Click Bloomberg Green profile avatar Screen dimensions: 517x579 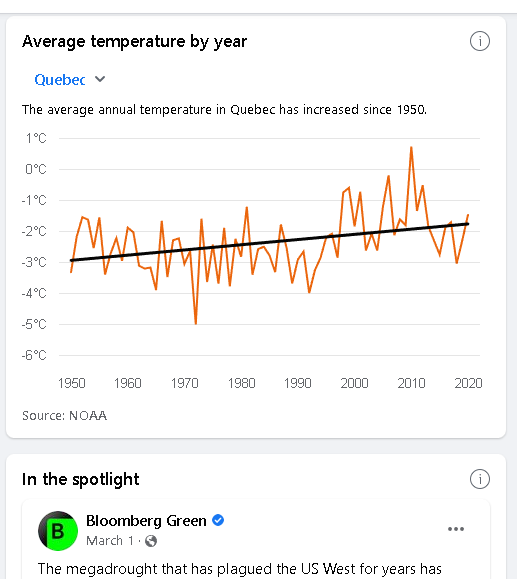point(58,531)
